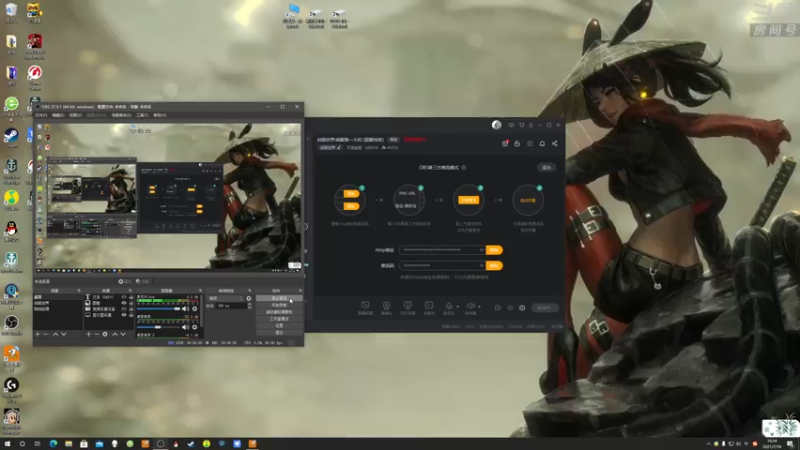Toggle visibility of Display Capture source
Screen dimensions: 800x450
click(124, 315)
